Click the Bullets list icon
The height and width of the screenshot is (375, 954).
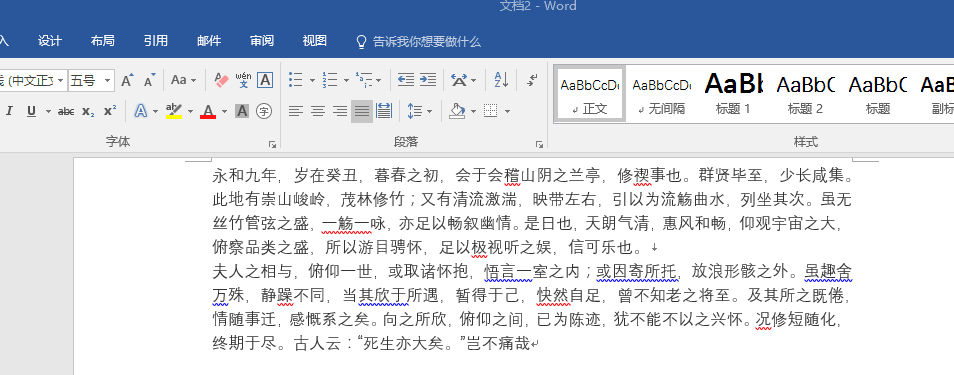pos(296,80)
